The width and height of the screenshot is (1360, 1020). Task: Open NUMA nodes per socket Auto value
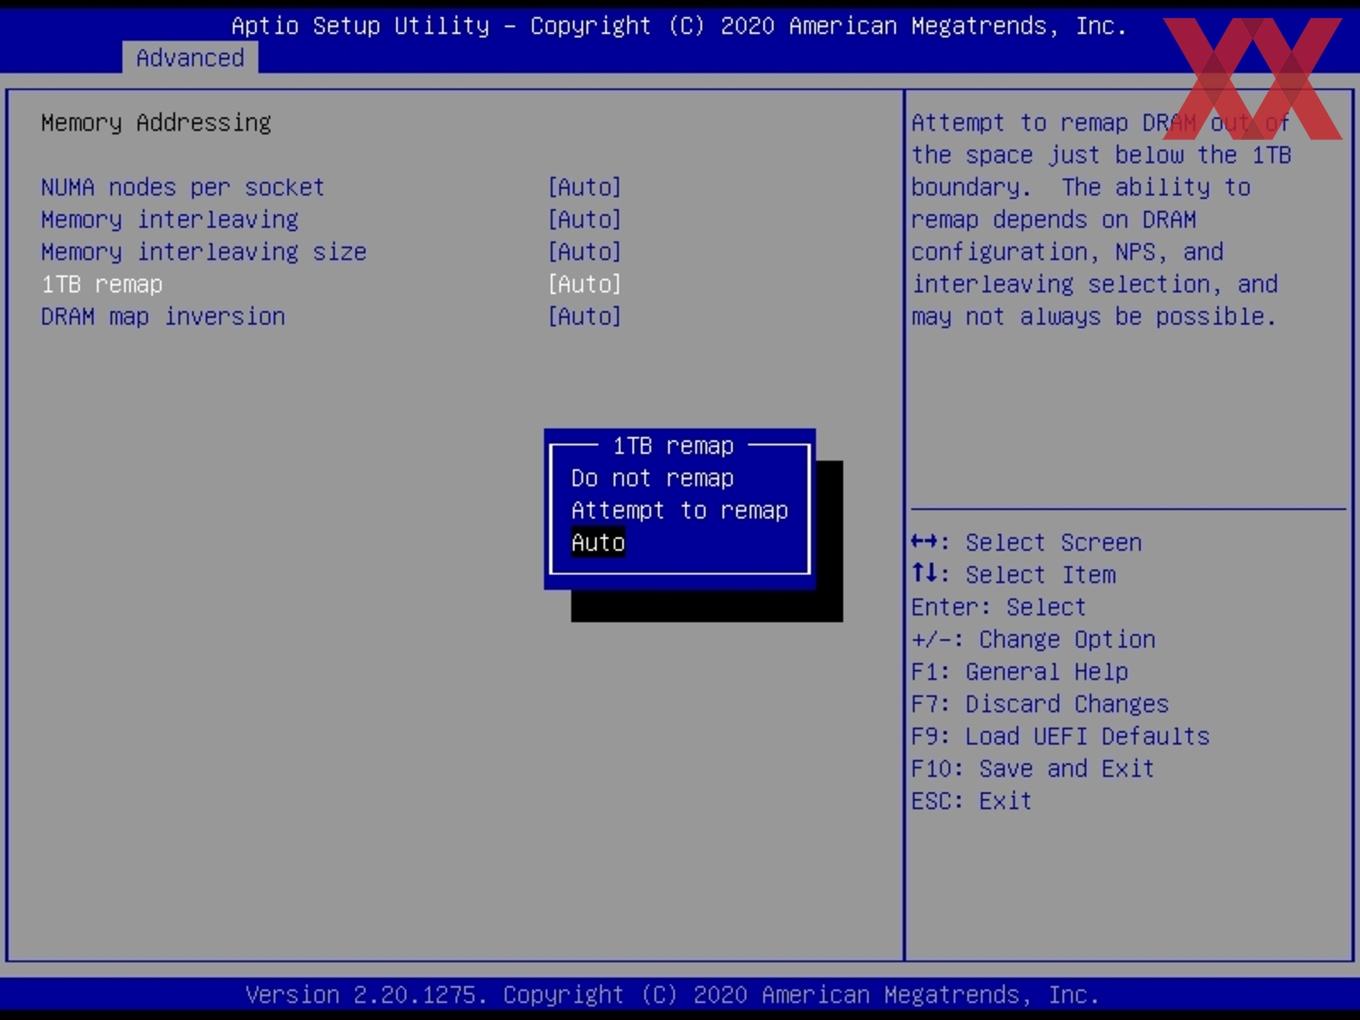pos(585,187)
